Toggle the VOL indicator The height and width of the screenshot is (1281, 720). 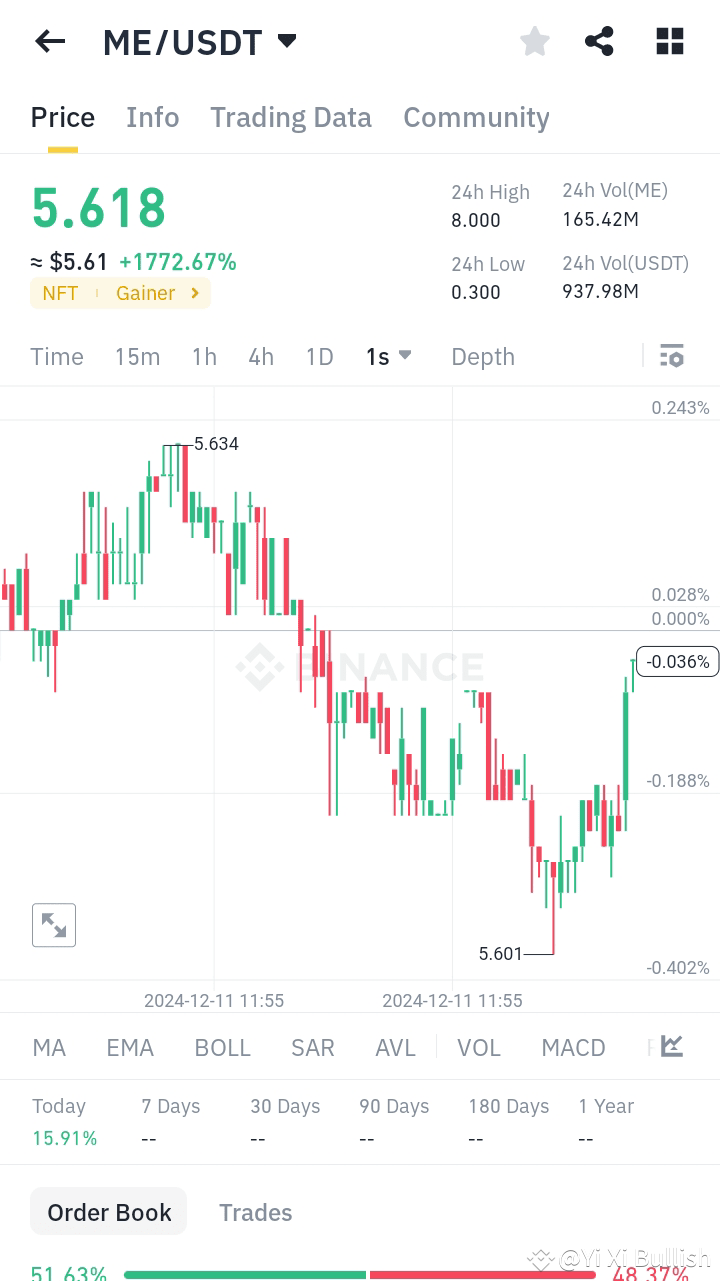[x=479, y=1047]
